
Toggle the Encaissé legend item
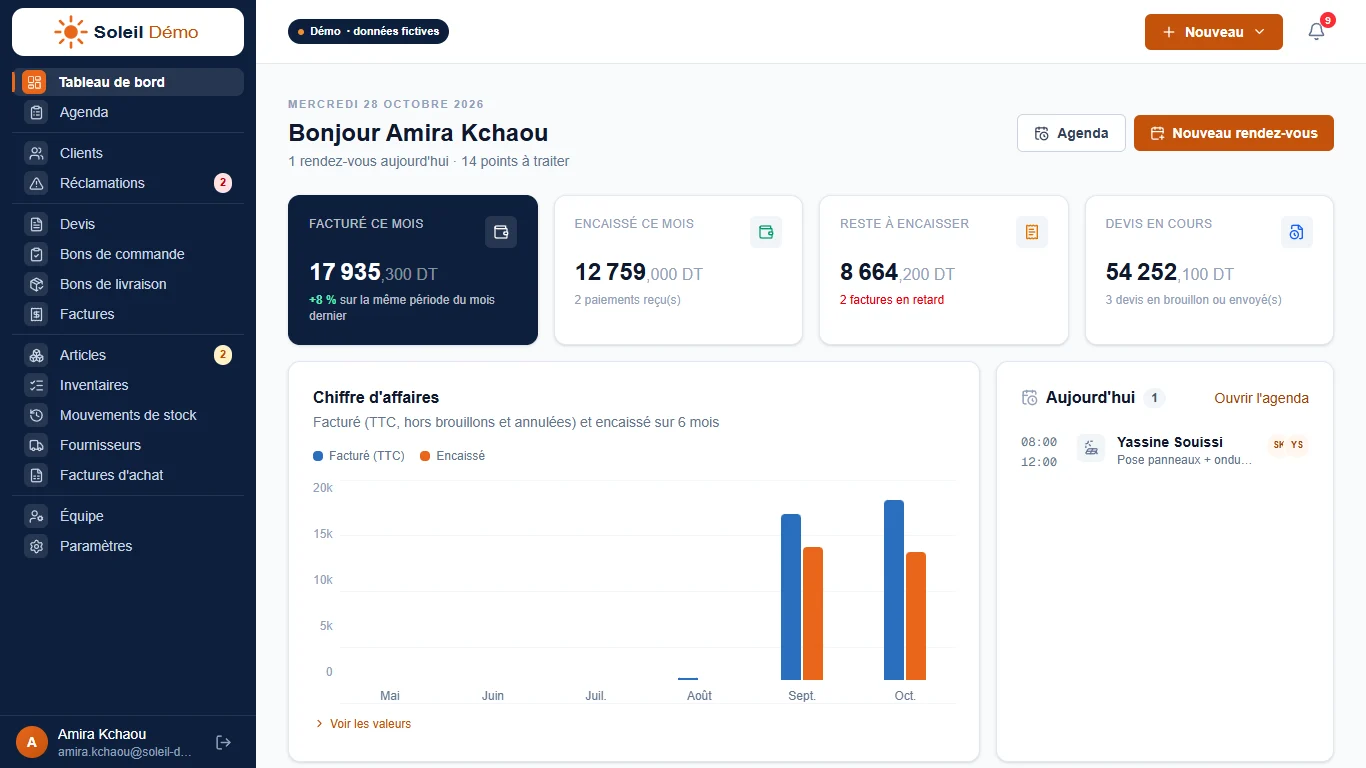(452, 456)
